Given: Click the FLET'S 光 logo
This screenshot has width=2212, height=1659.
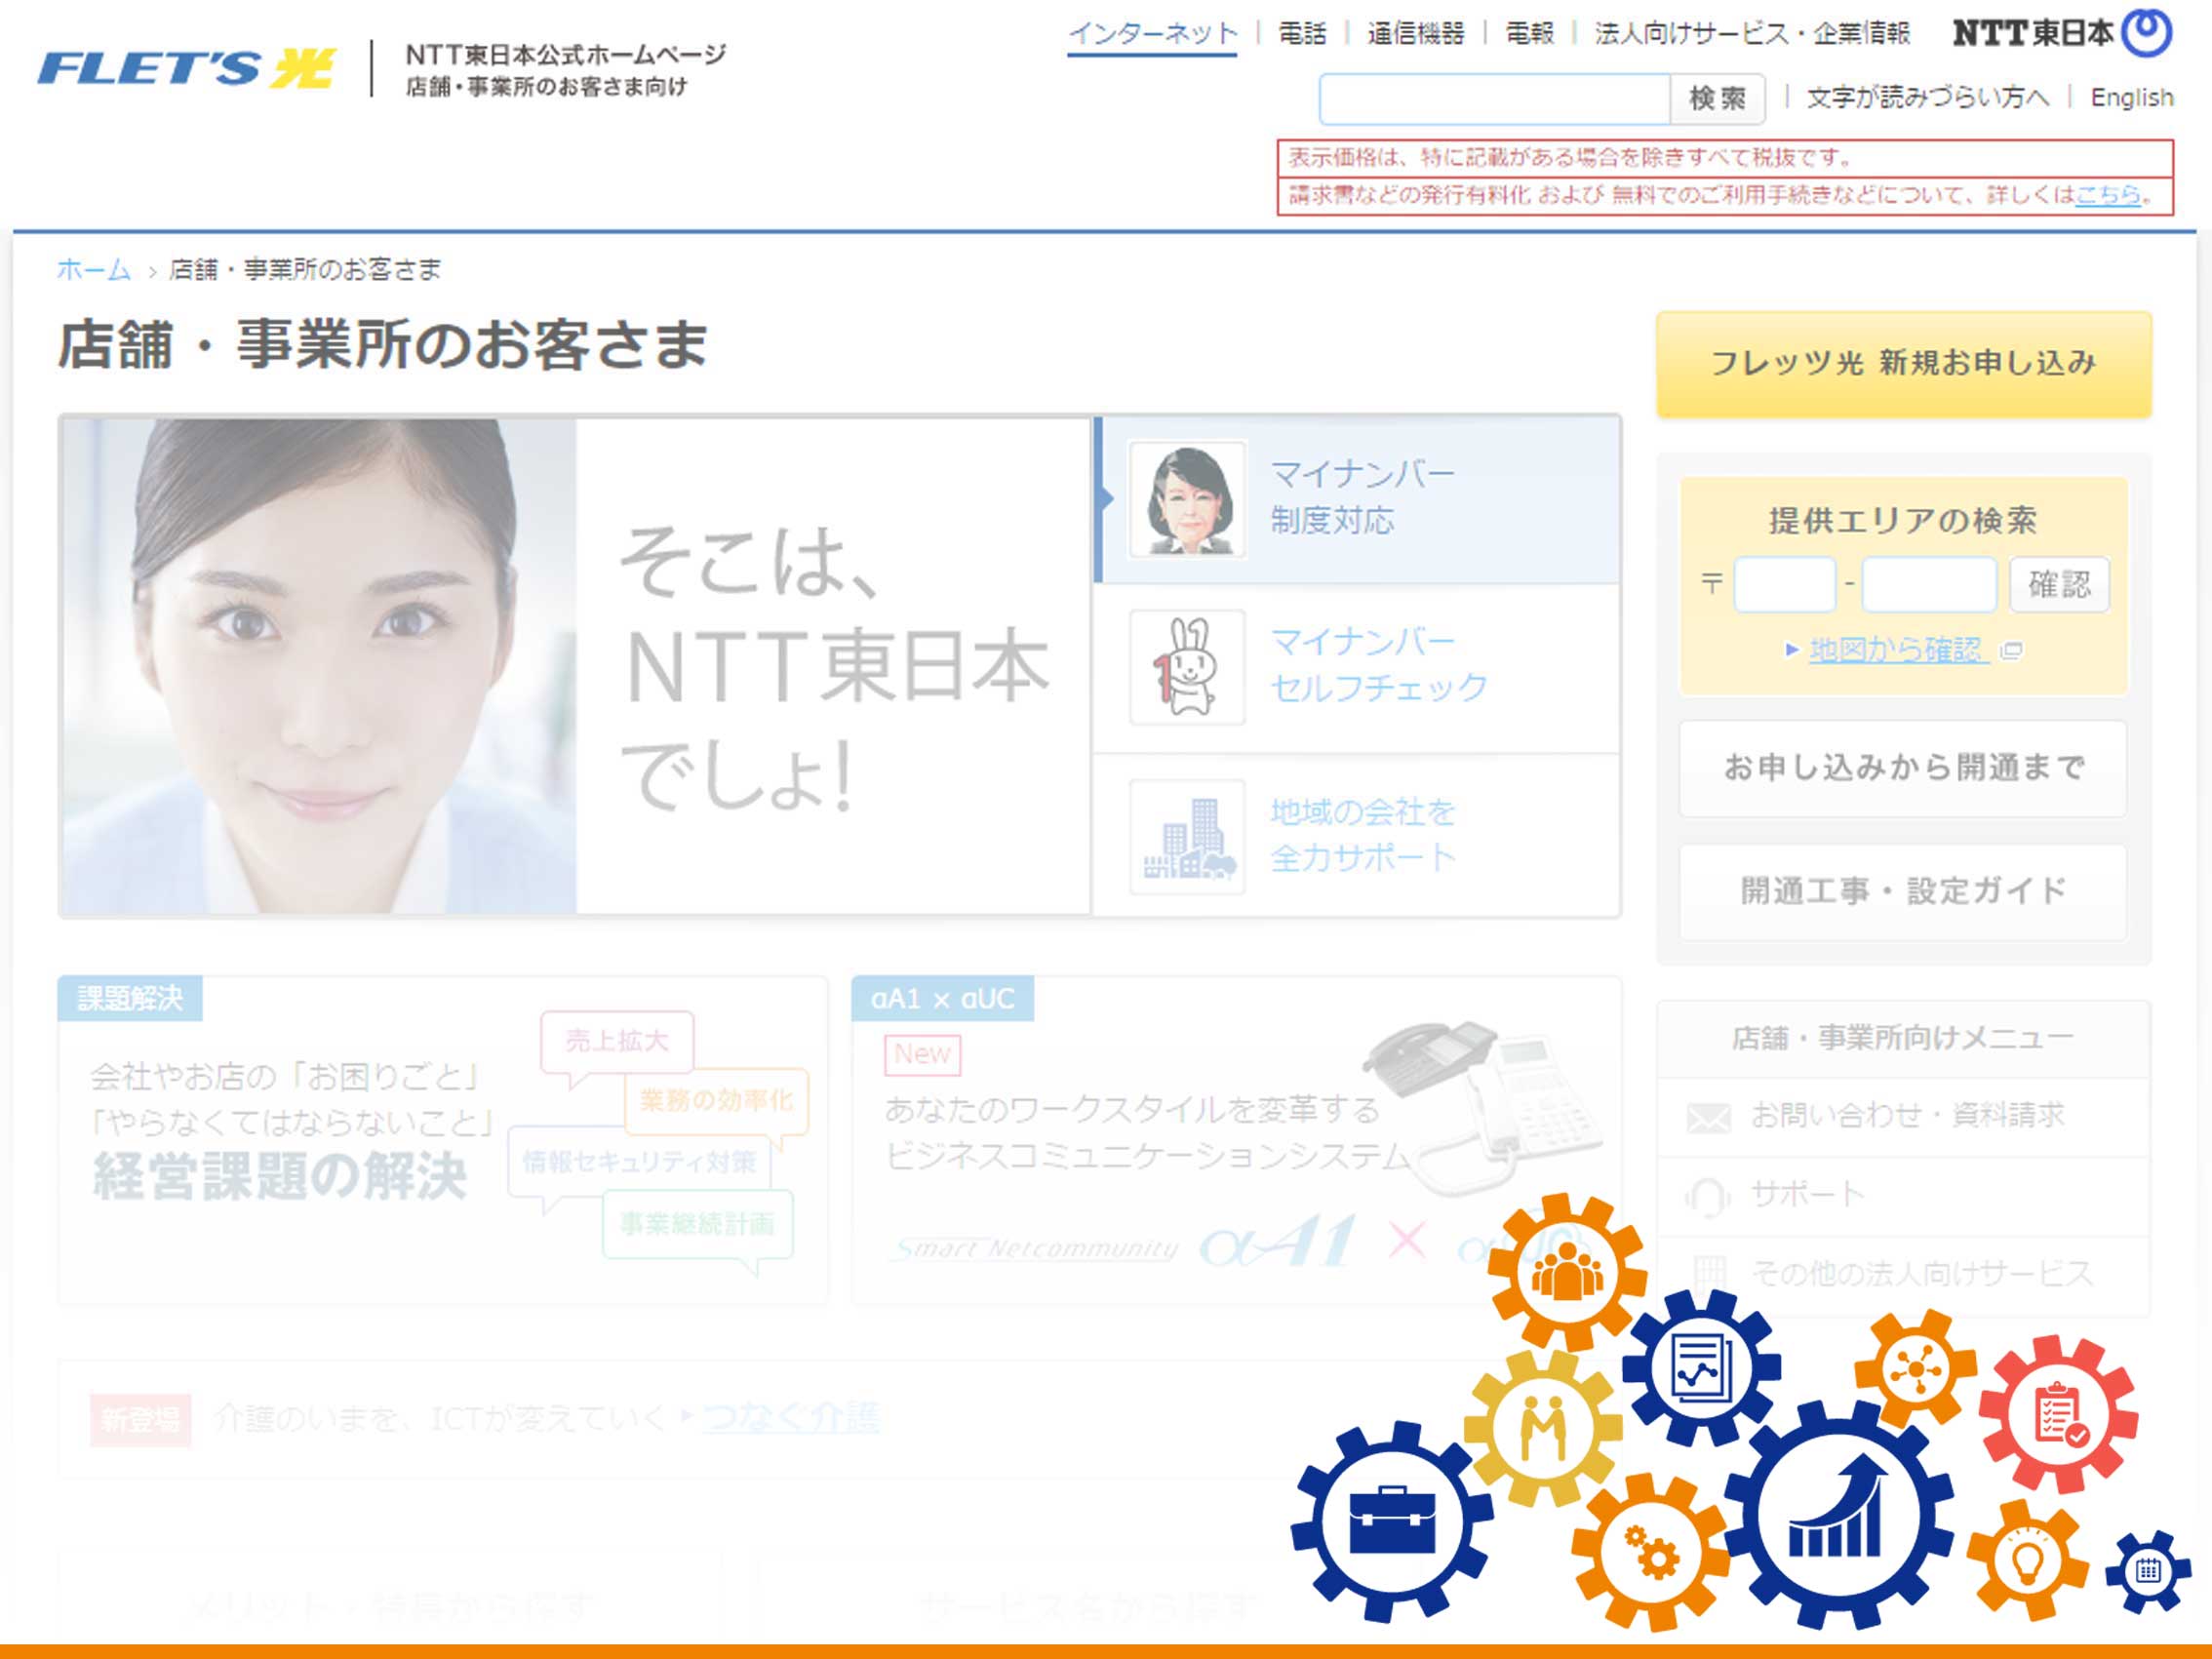Looking at the screenshot, I should click(187, 68).
